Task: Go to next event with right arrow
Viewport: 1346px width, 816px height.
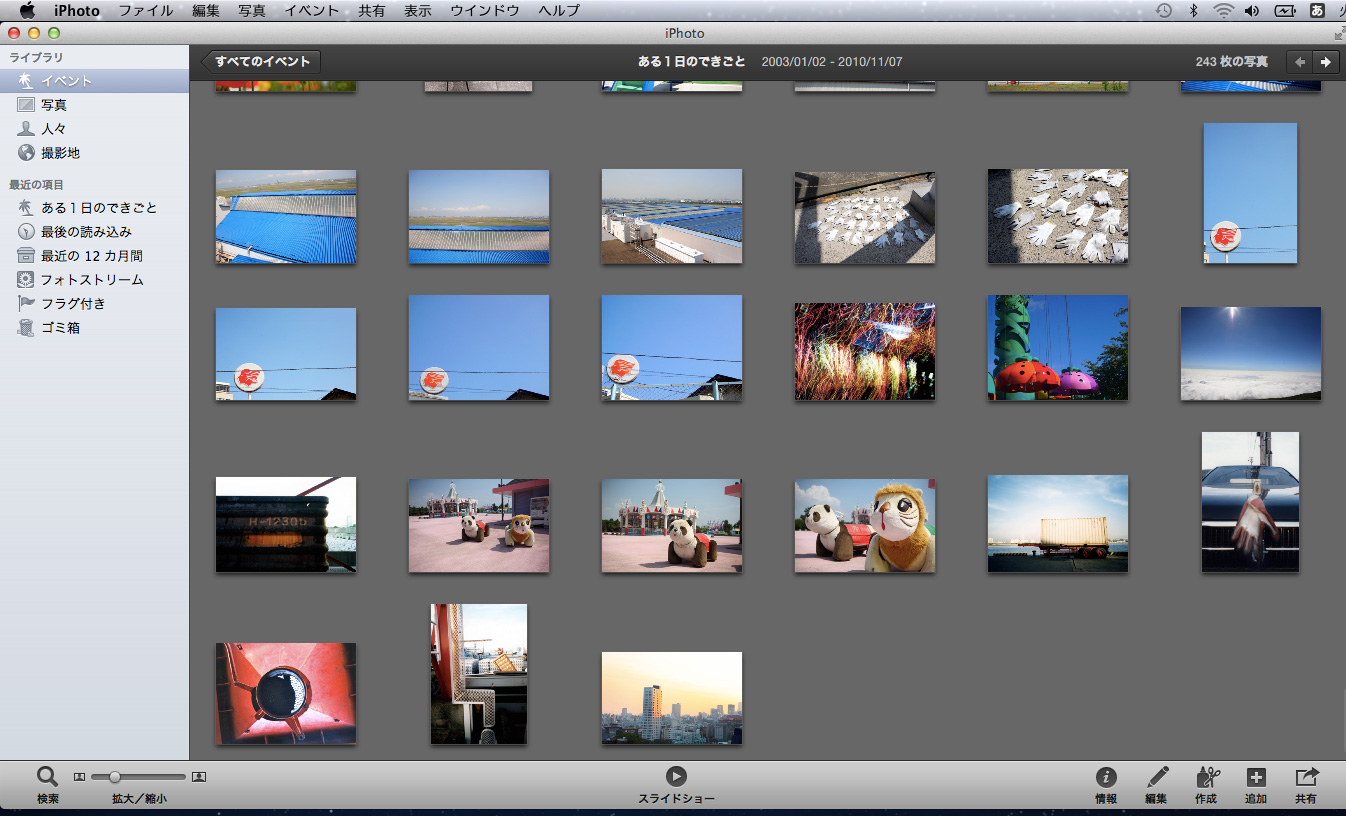Action: [1325, 62]
